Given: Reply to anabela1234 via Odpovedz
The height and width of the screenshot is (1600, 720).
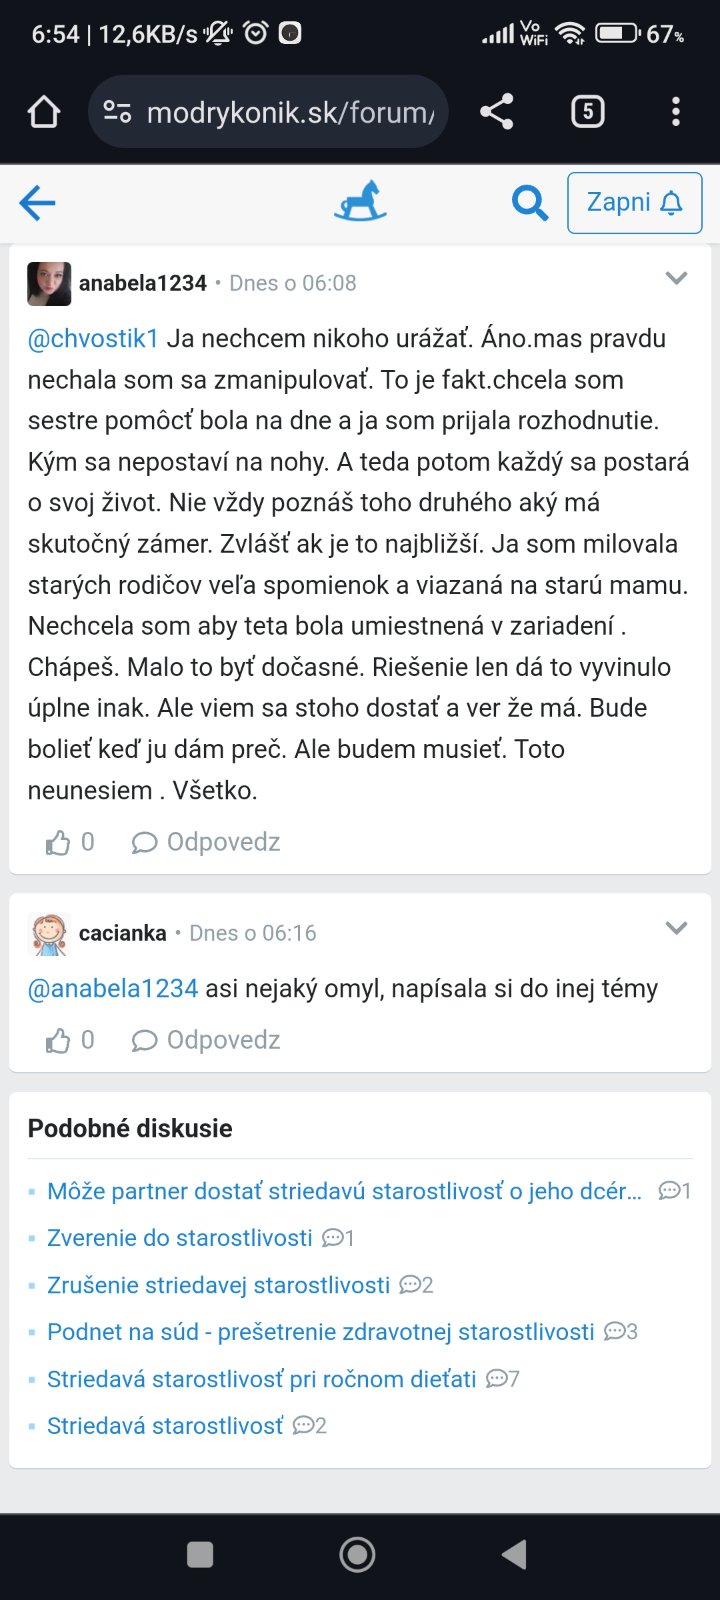Looking at the screenshot, I should pyautogui.click(x=206, y=843).
